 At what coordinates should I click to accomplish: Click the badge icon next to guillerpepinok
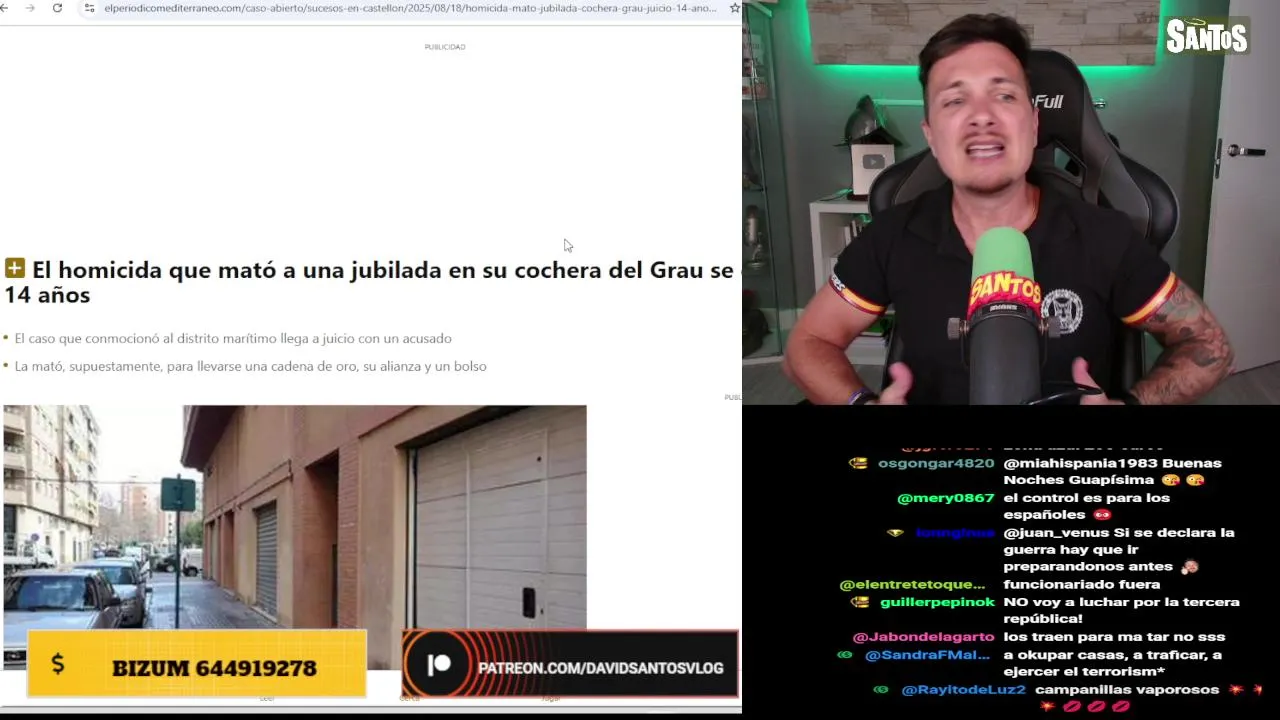point(860,602)
